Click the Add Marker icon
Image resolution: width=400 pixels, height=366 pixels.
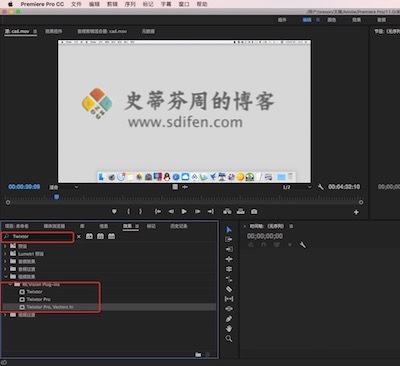(x=114, y=212)
